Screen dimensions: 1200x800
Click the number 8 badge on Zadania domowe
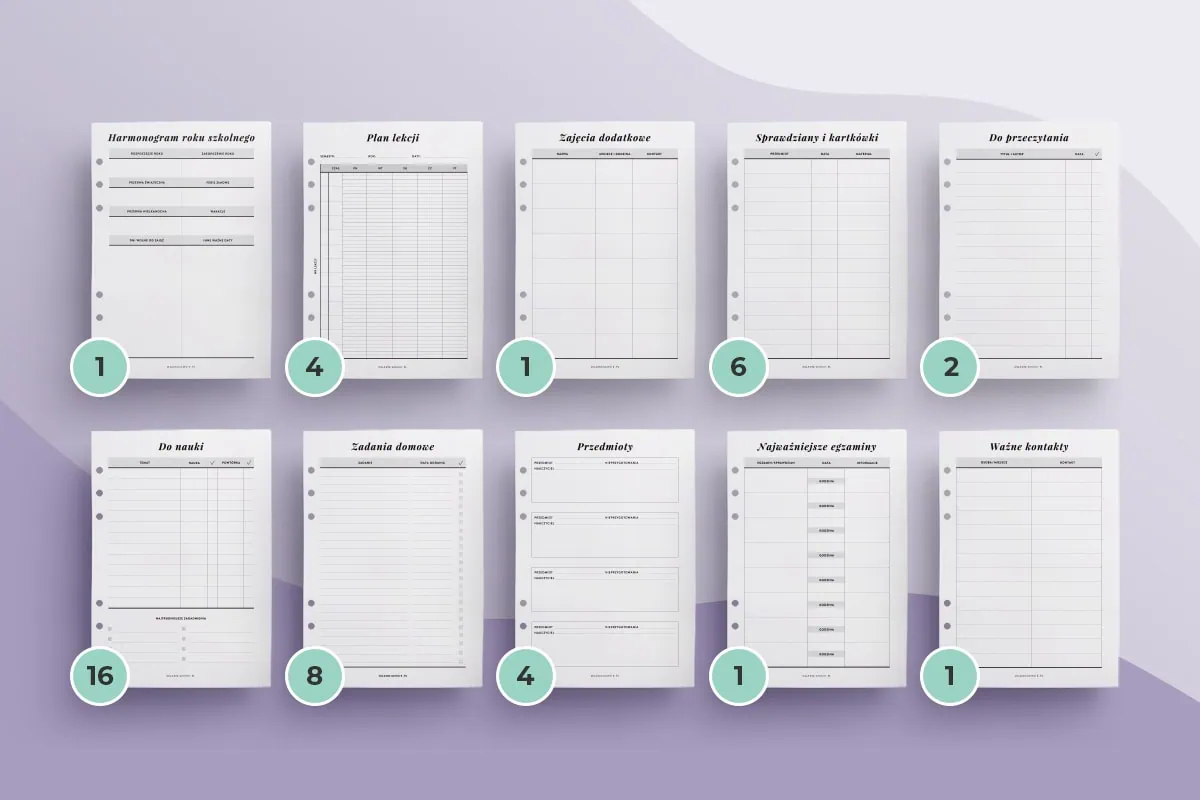click(x=314, y=675)
